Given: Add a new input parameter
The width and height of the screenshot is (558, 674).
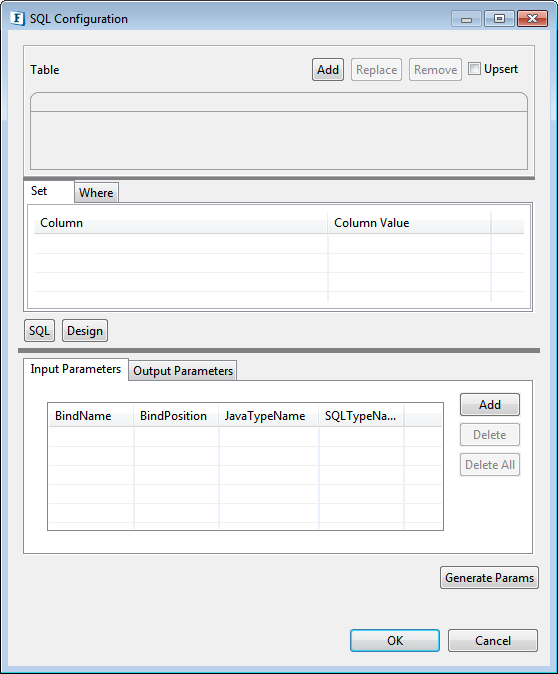Looking at the screenshot, I should tap(490, 404).
